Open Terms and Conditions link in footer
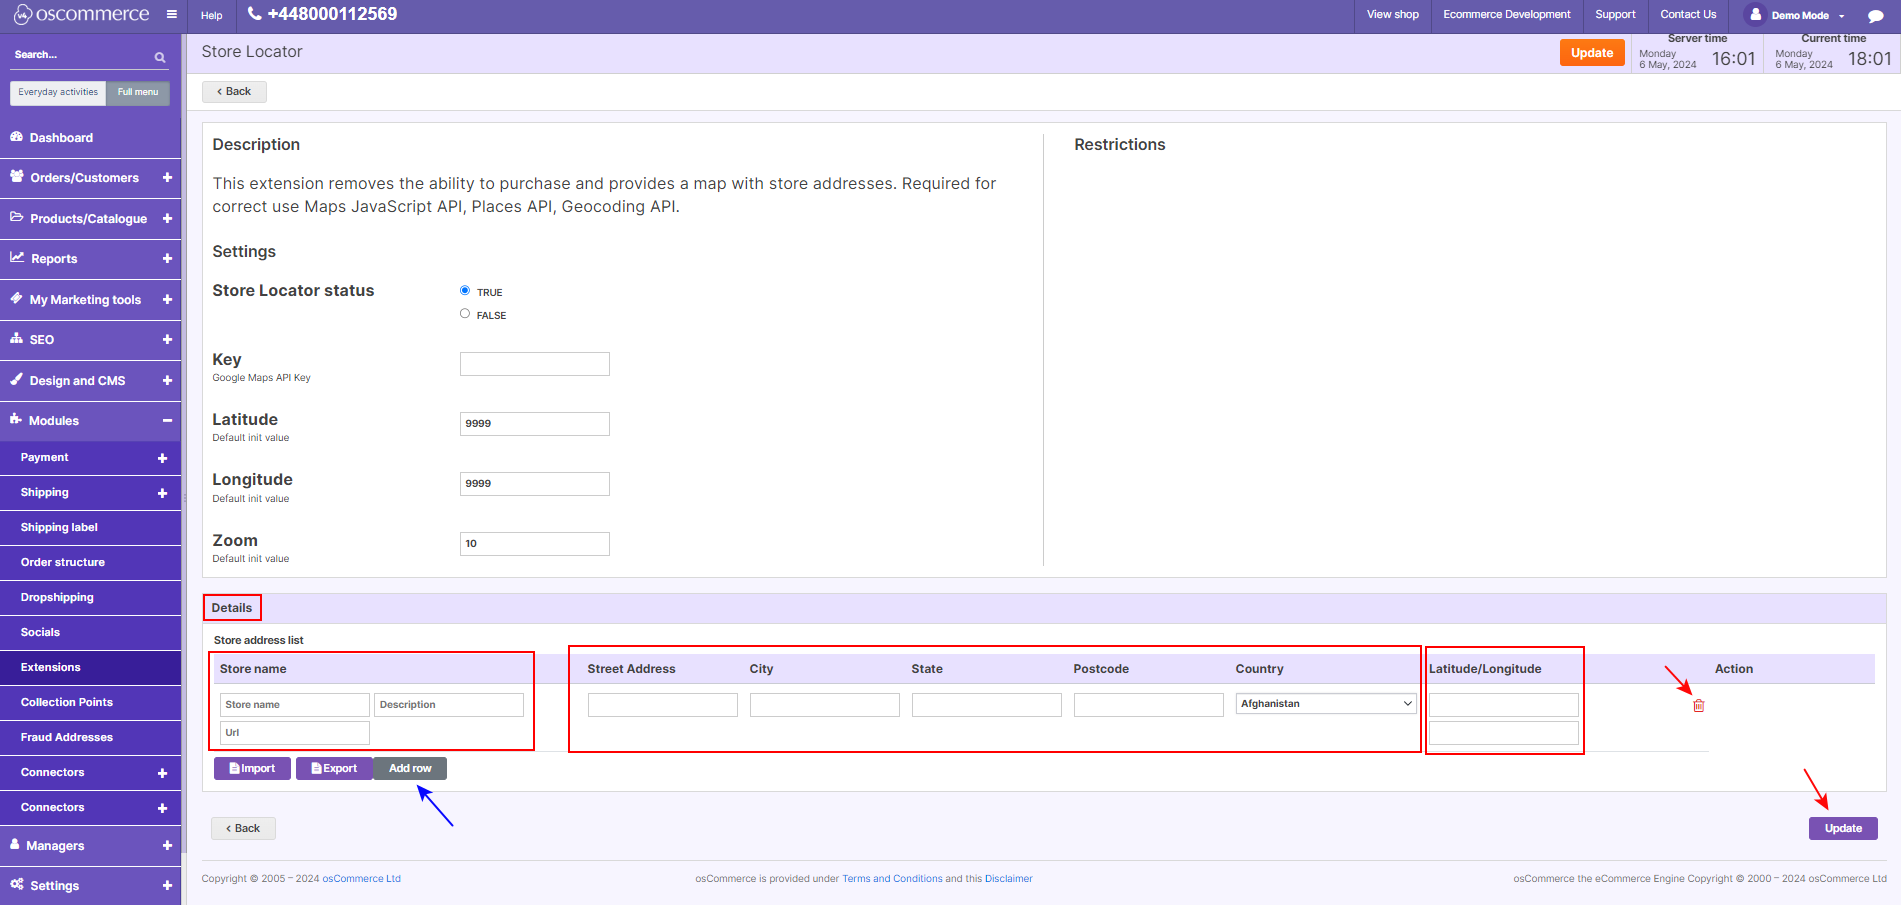This screenshot has width=1901, height=905. click(892, 879)
